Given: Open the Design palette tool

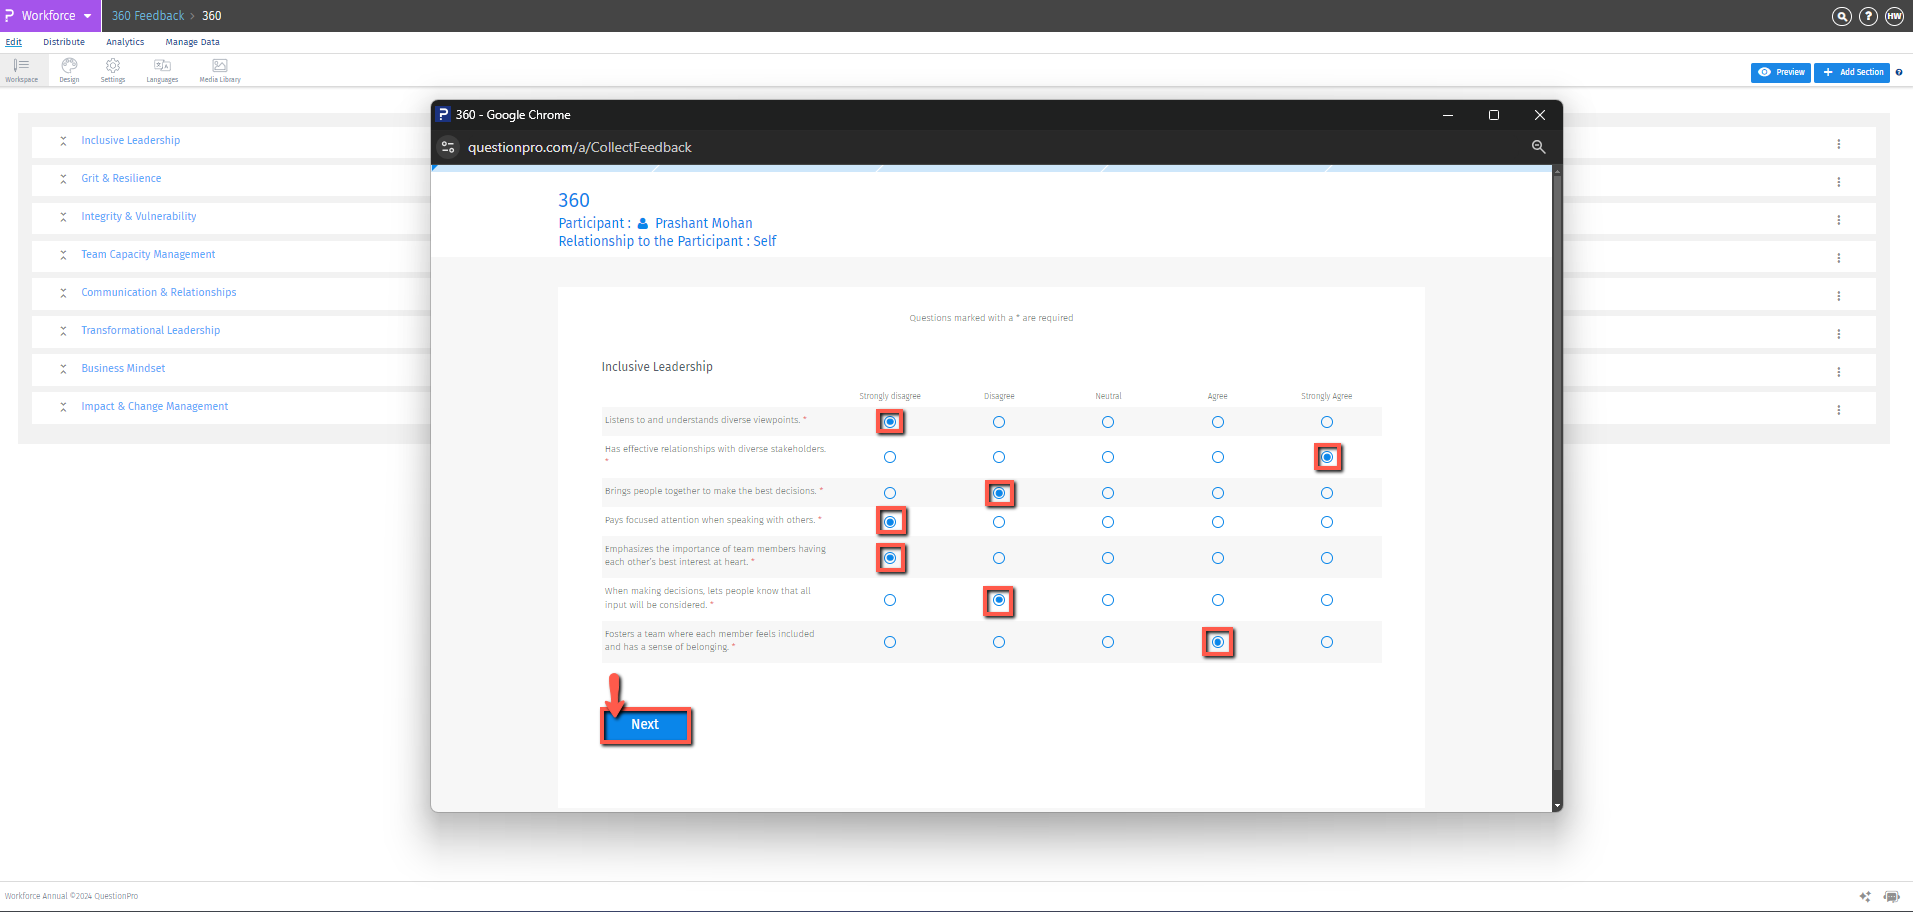Looking at the screenshot, I should click(x=69, y=70).
